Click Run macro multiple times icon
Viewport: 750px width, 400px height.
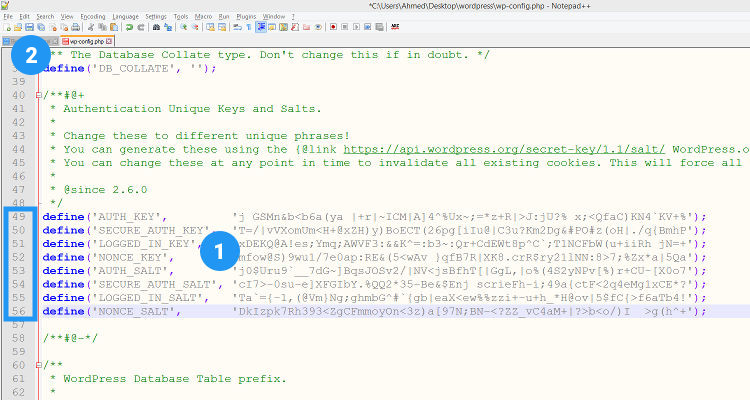pyautogui.click(x=368, y=27)
